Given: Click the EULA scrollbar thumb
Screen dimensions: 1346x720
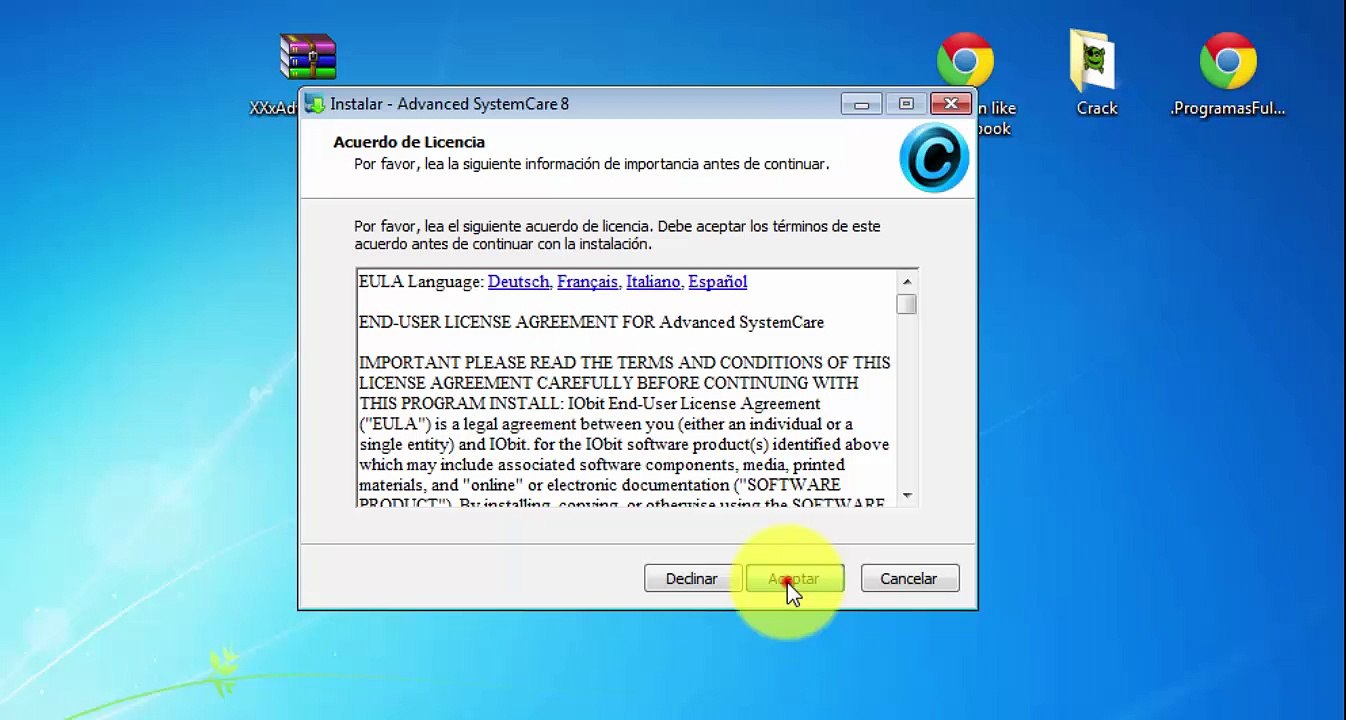Looking at the screenshot, I should coord(907,304).
